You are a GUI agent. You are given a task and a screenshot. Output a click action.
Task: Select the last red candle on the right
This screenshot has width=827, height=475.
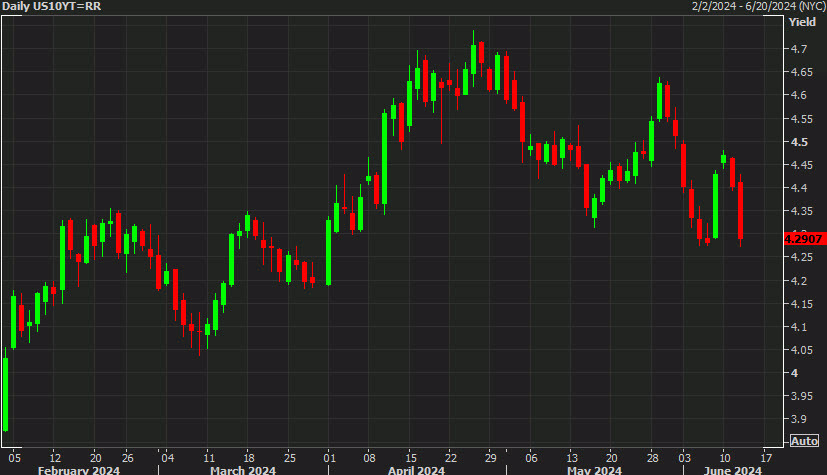(x=741, y=210)
